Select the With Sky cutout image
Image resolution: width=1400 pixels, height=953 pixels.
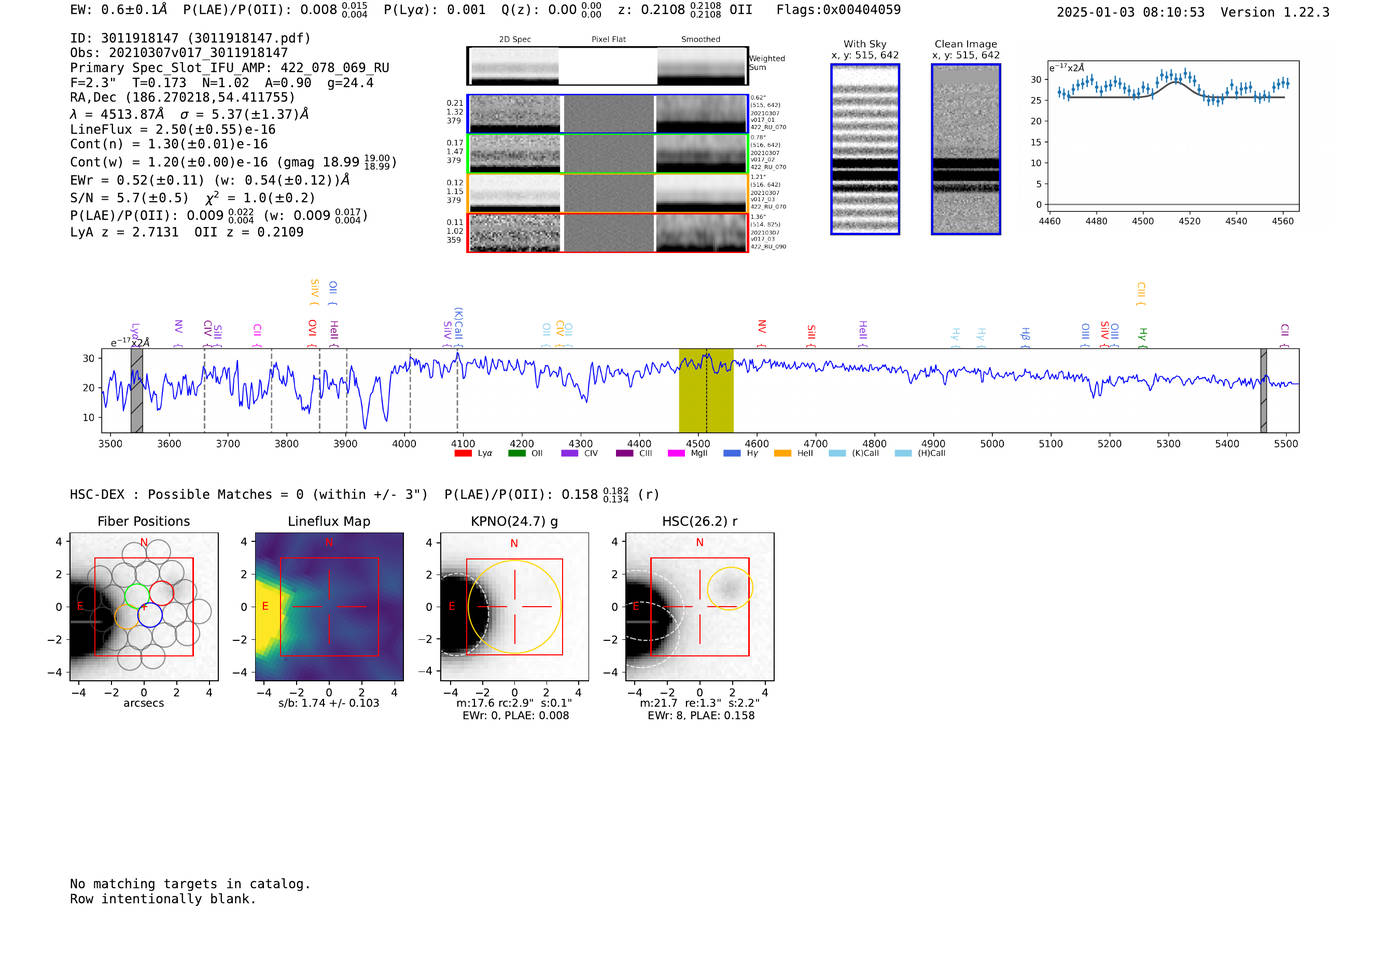point(865,149)
